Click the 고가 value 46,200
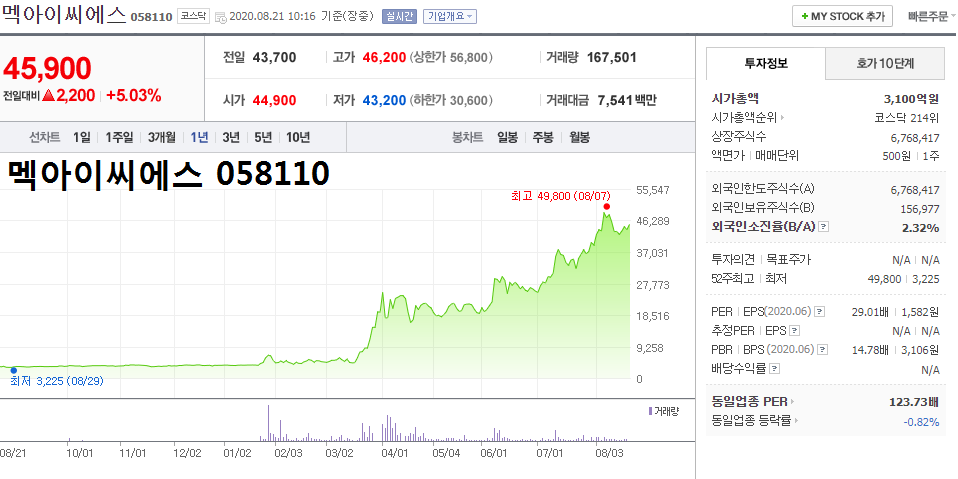Viewport: 958px width, 479px height. click(x=384, y=57)
